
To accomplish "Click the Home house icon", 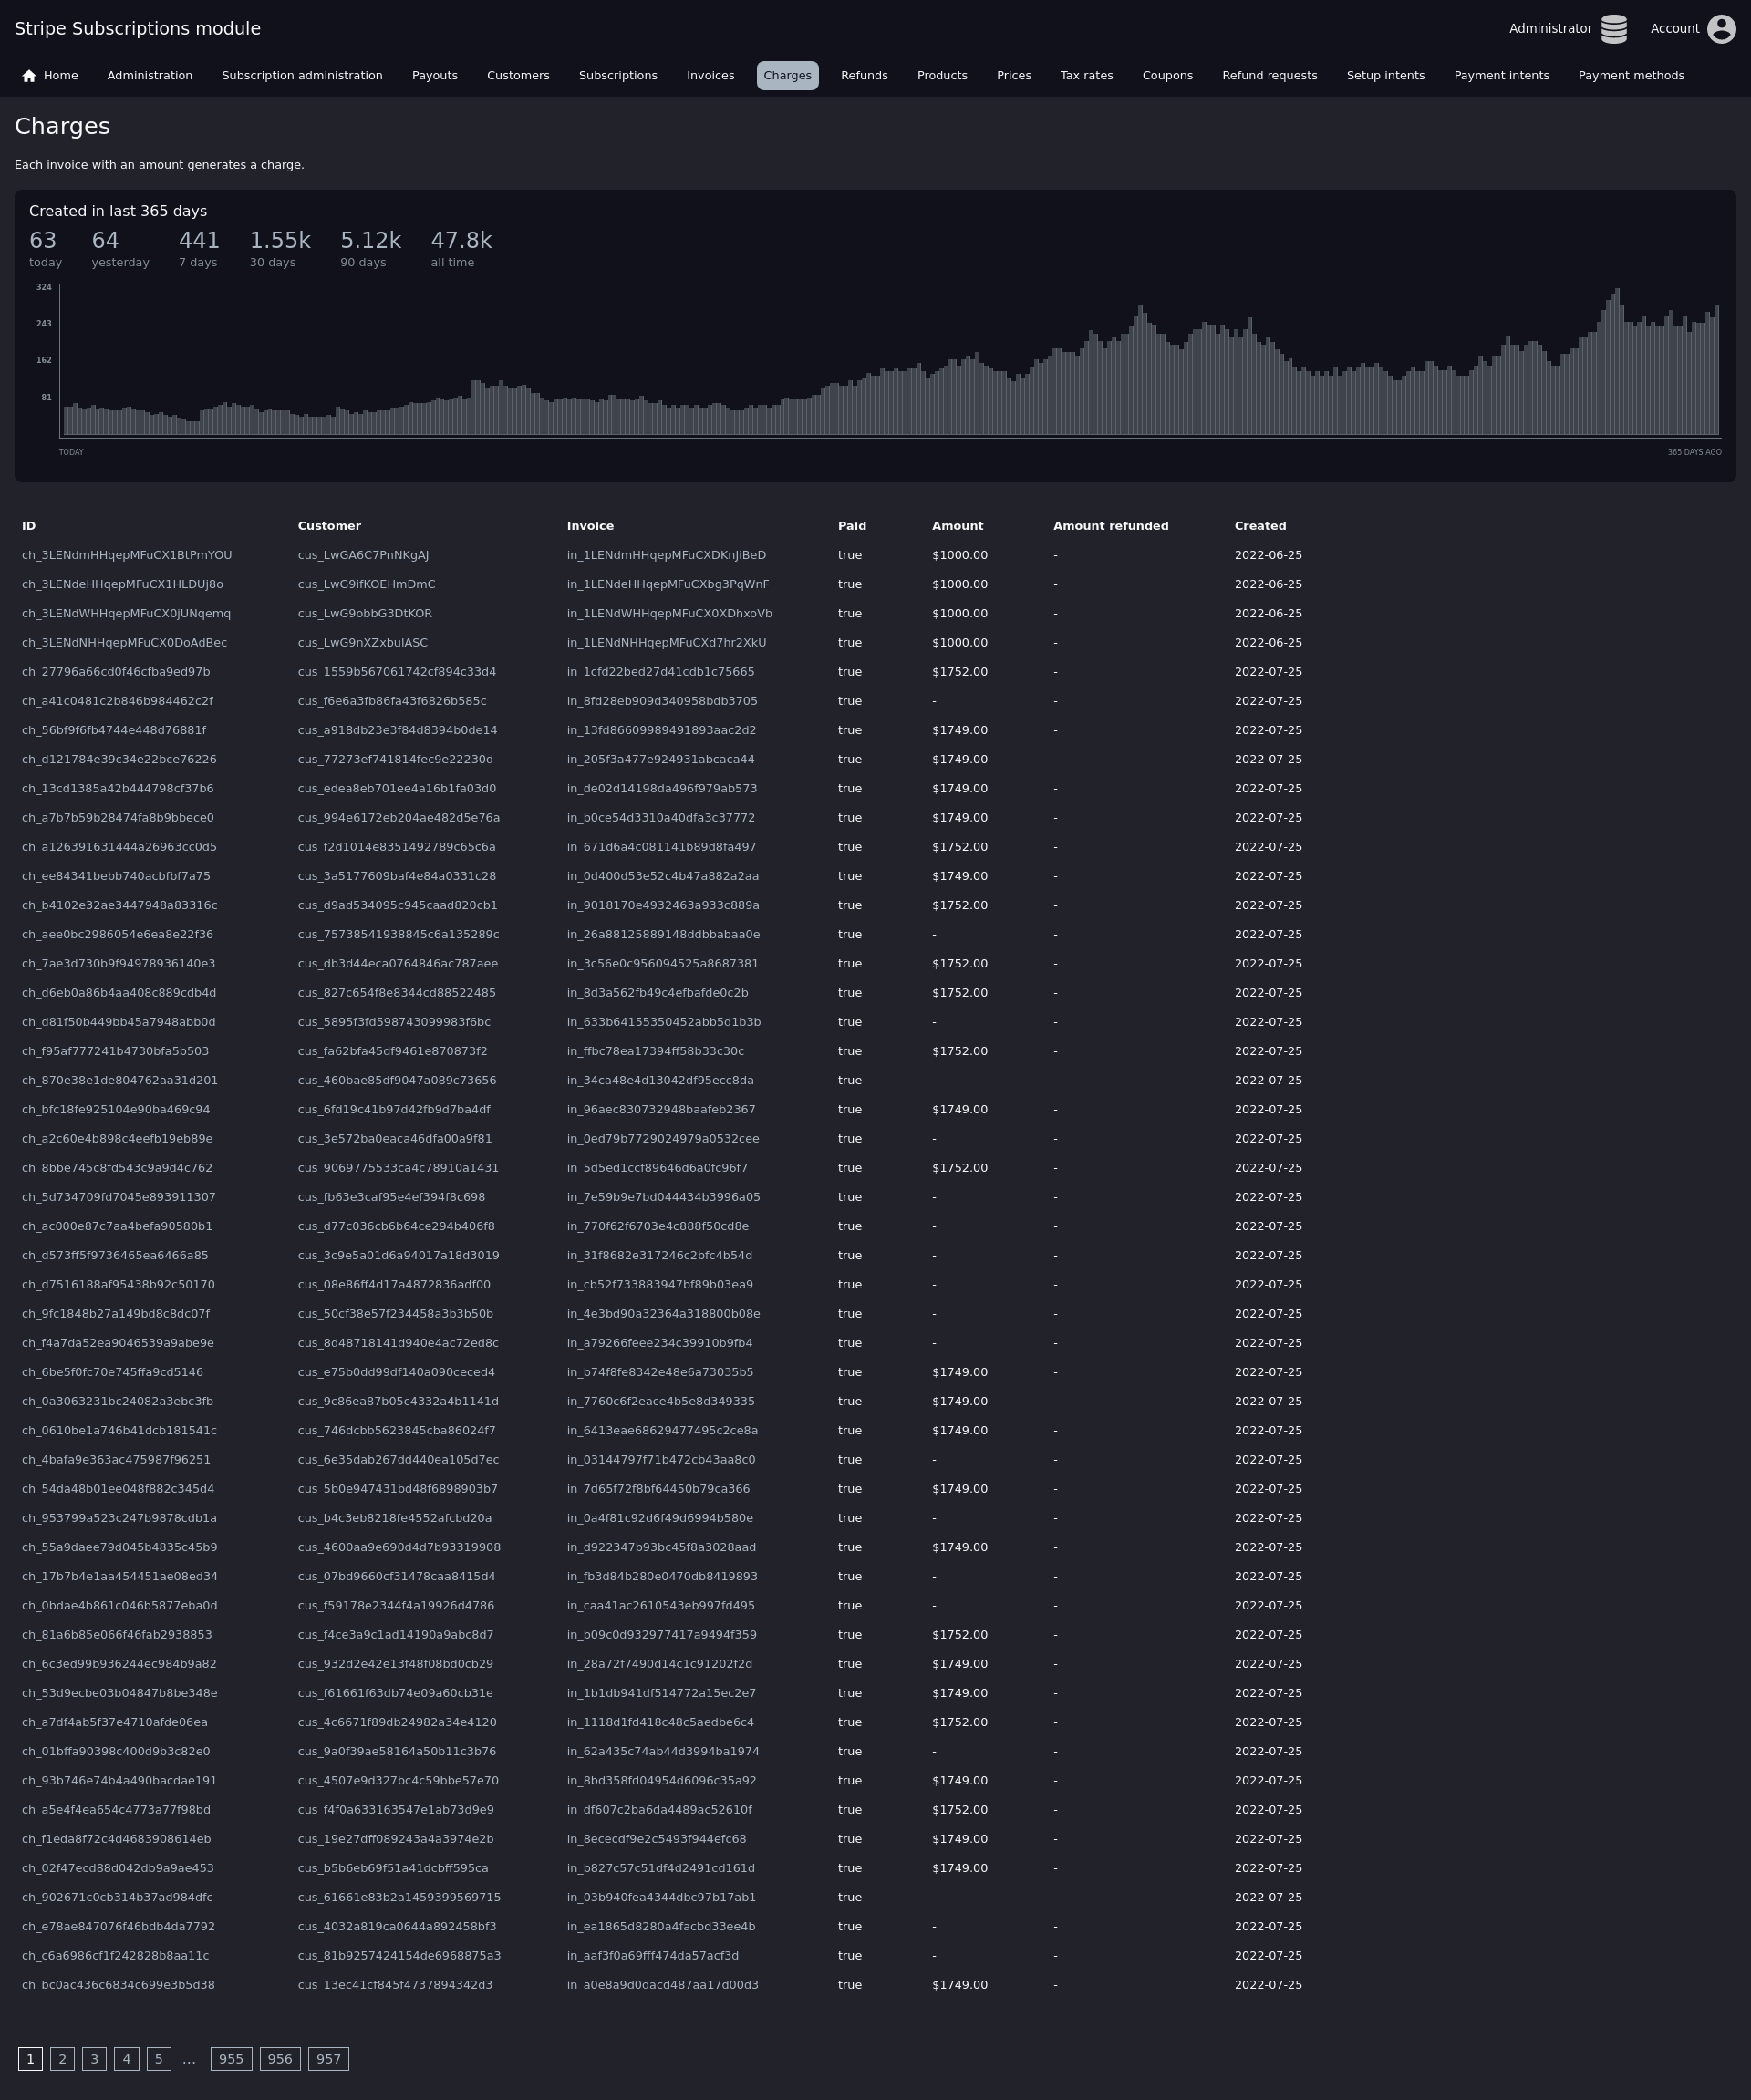I will point(29,76).
